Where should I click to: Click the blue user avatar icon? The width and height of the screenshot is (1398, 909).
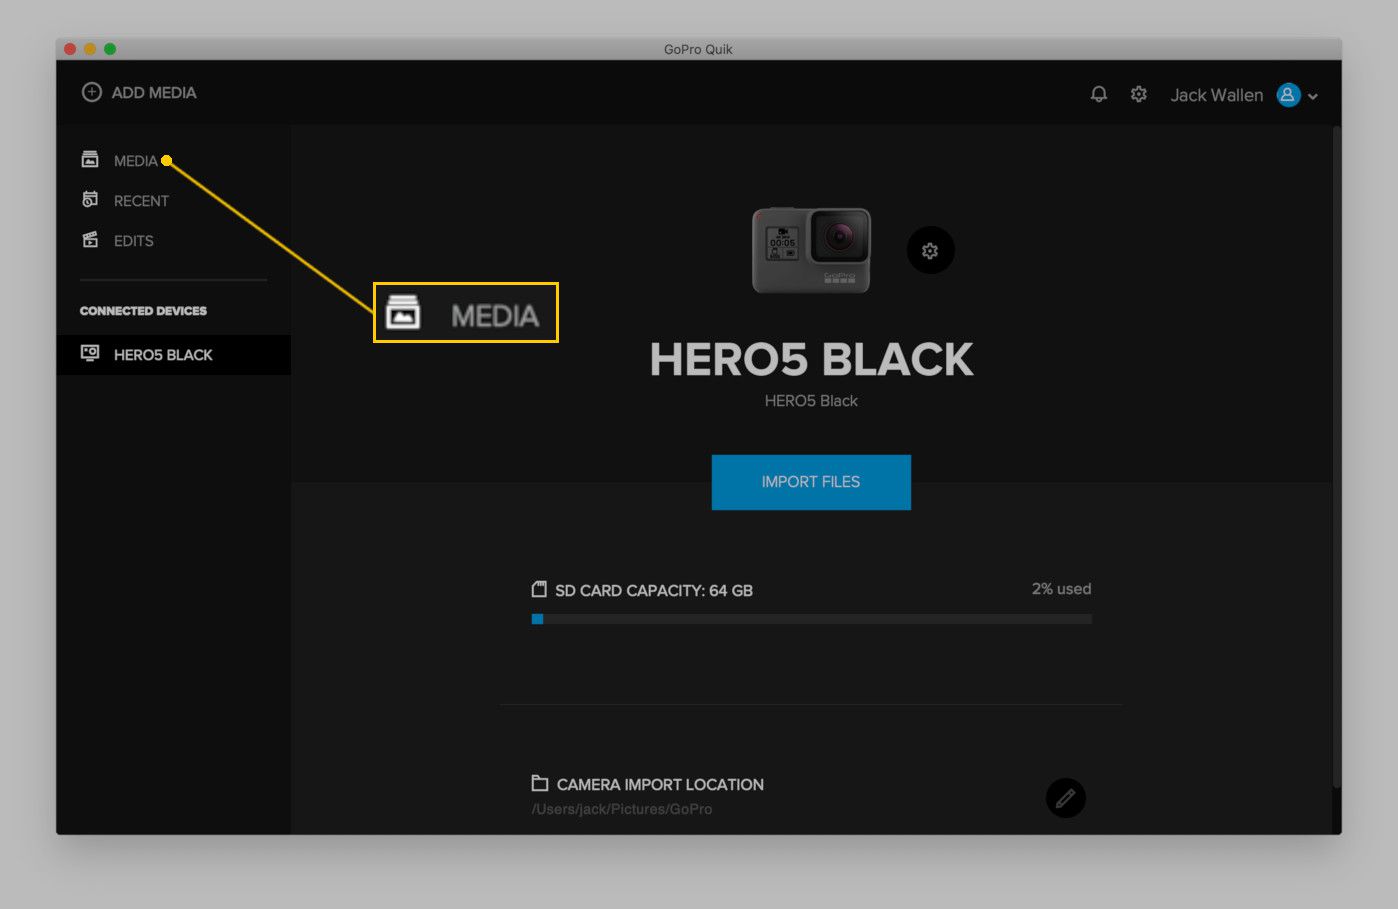tap(1288, 95)
